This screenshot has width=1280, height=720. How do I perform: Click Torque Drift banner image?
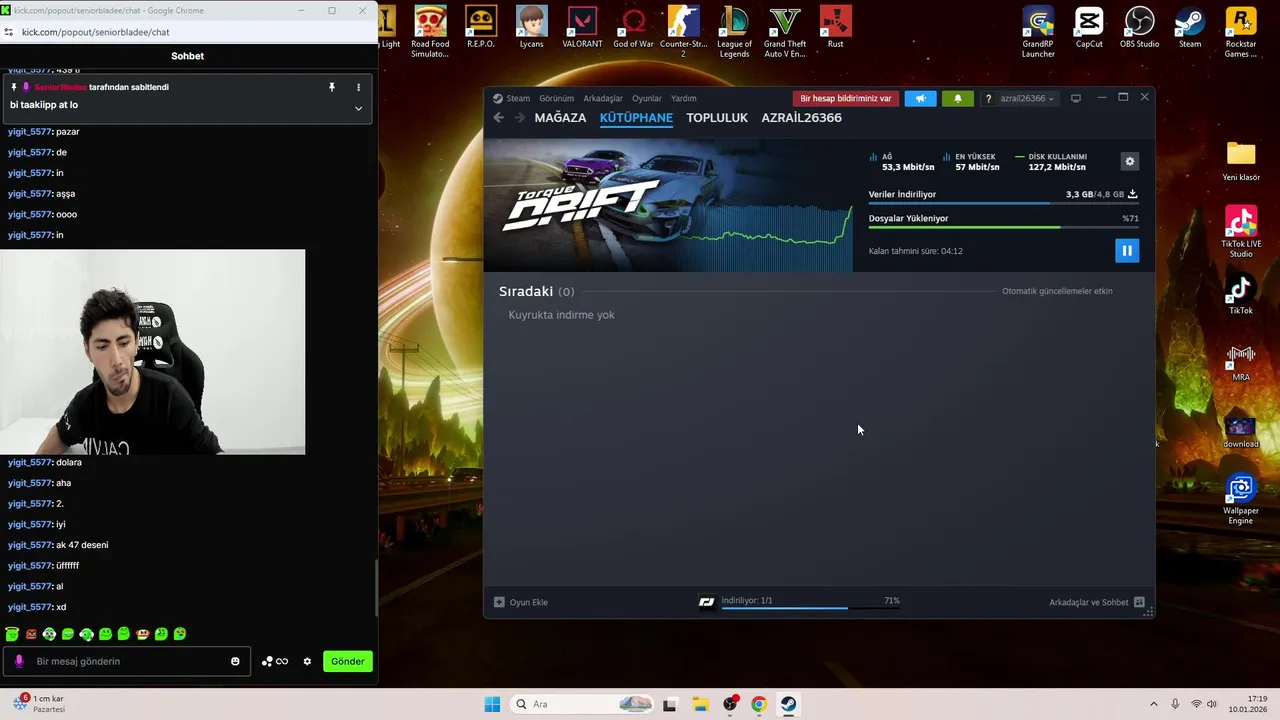pyautogui.click(x=668, y=205)
